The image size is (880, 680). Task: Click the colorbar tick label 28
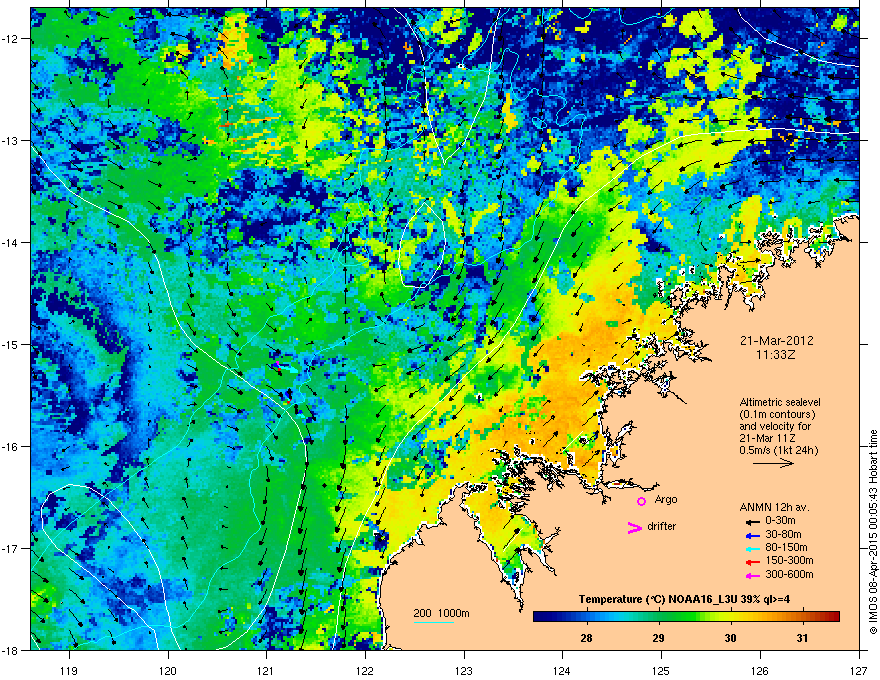586,638
